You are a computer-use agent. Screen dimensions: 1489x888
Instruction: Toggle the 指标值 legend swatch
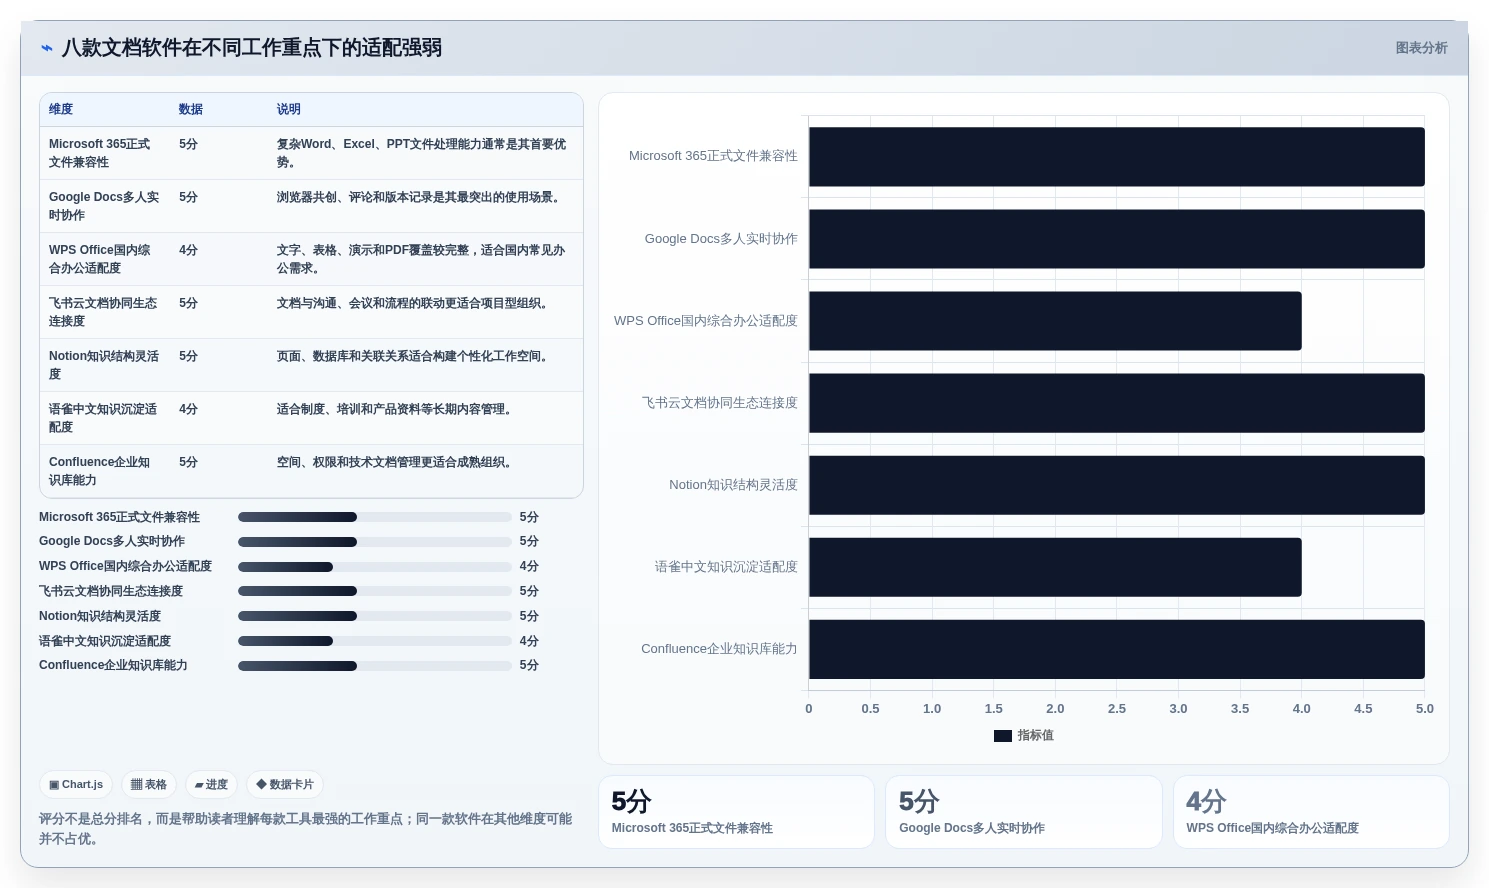point(1003,736)
